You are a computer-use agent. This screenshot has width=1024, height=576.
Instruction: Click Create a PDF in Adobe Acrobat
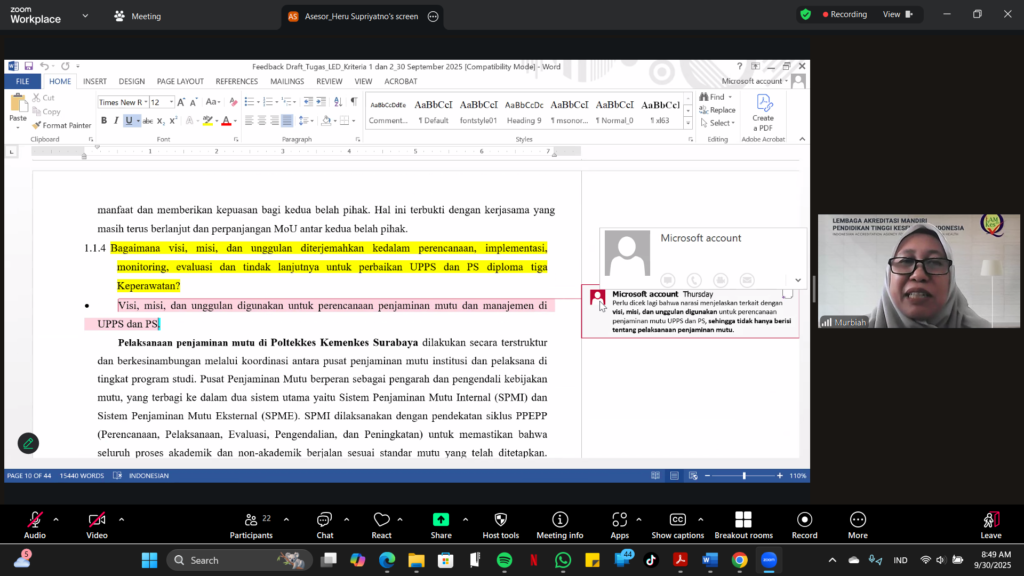click(763, 112)
